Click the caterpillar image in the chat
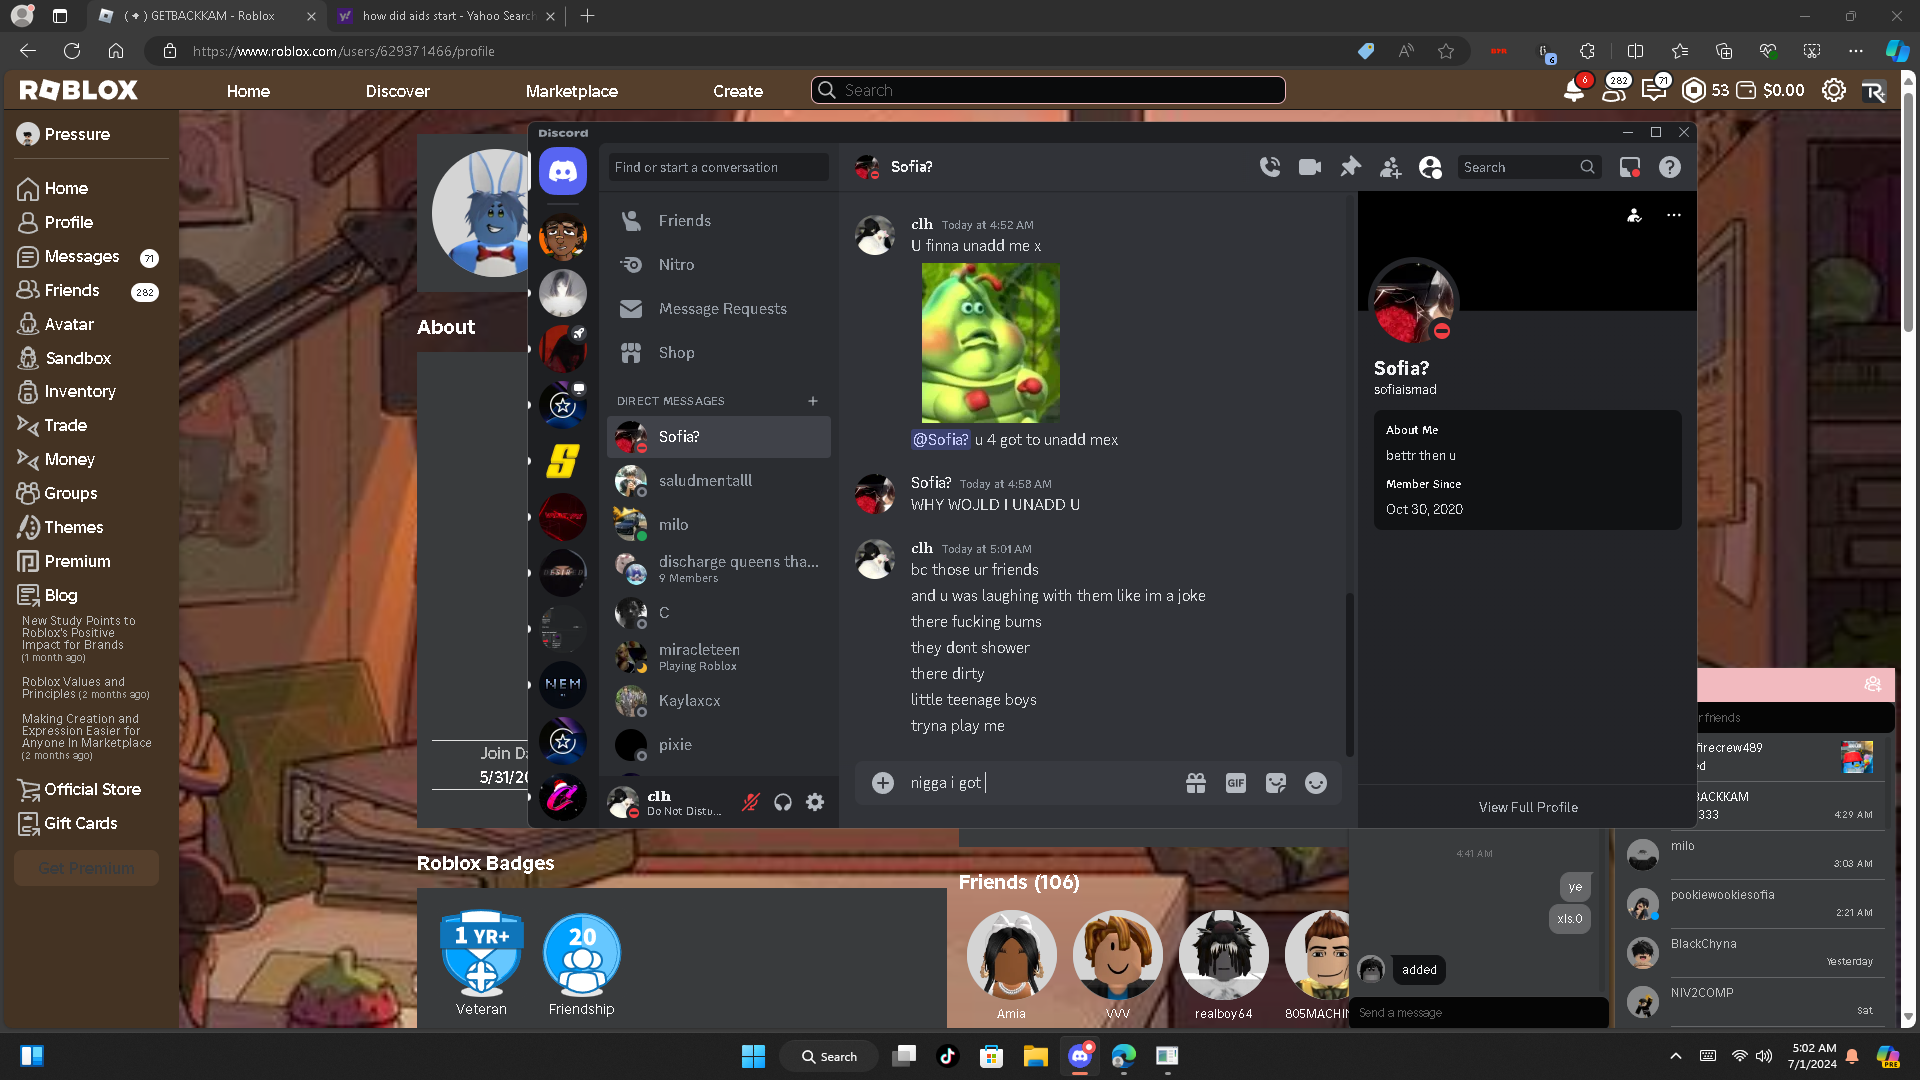 coord(990,342)
